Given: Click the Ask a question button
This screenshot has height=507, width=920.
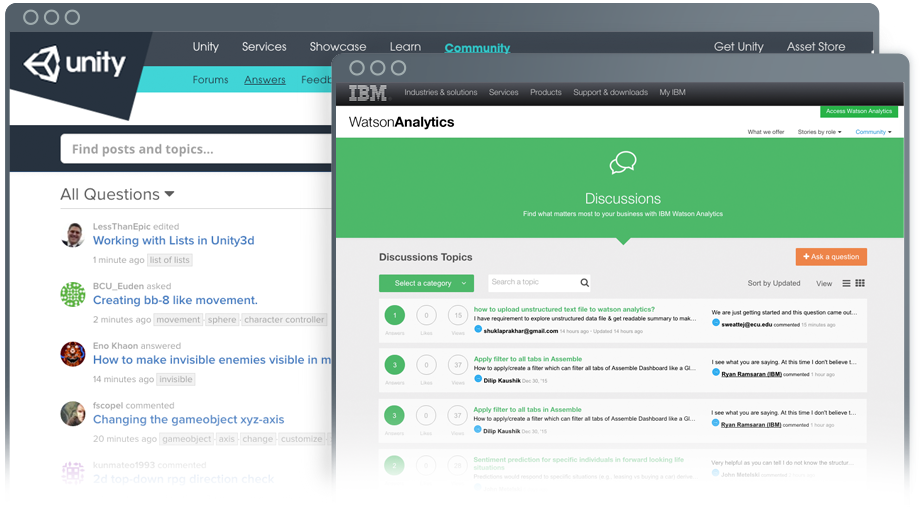Looking at the screenshot, I should pos(831,257).
